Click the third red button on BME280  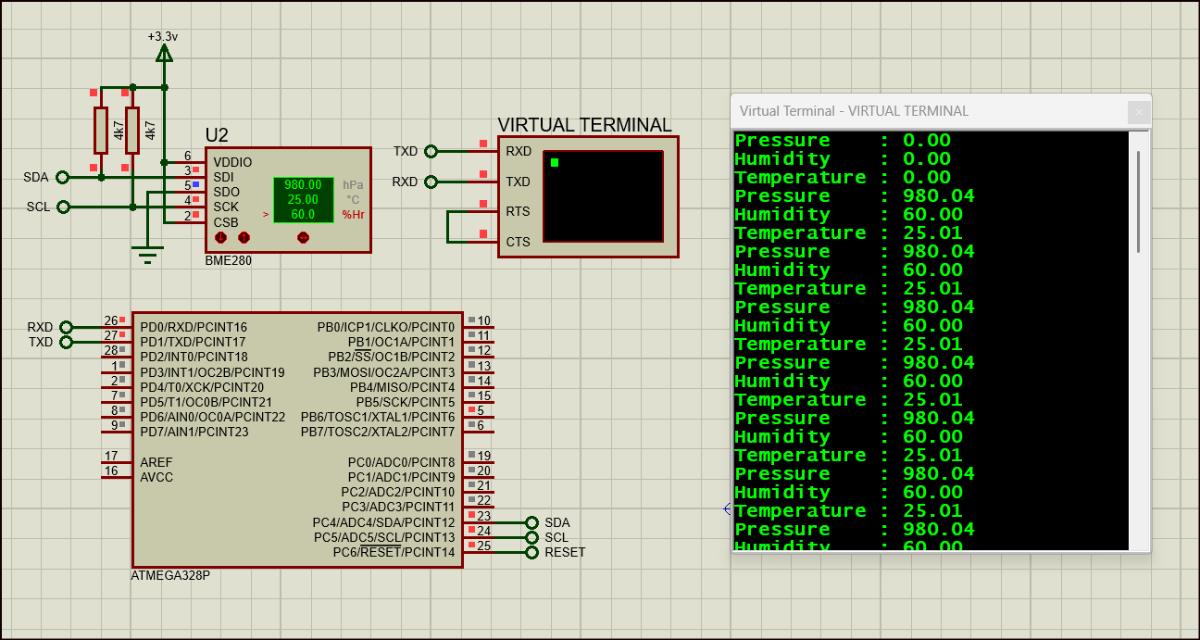point(303,238)
